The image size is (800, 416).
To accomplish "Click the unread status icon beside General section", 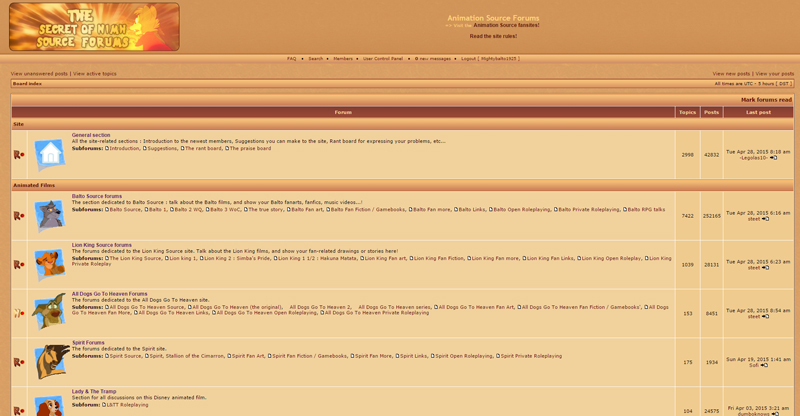I will tap(19, 154).
